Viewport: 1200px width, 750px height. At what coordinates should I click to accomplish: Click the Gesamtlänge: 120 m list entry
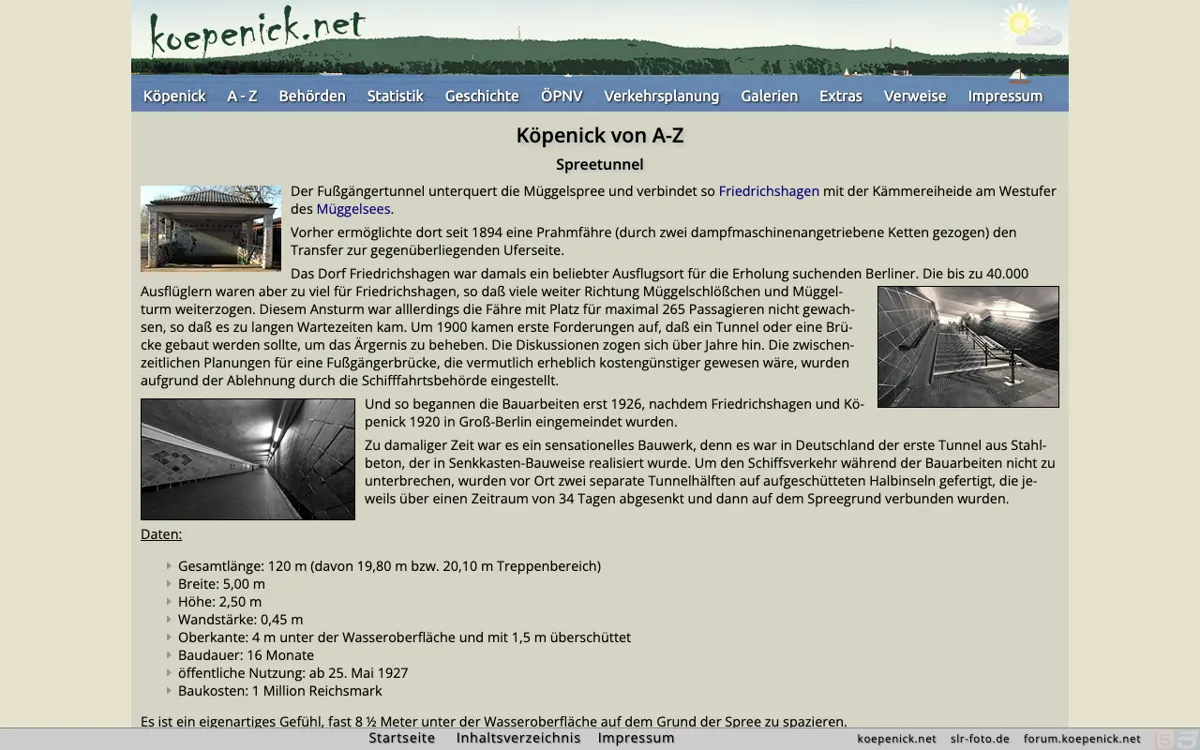coord(389,566)
